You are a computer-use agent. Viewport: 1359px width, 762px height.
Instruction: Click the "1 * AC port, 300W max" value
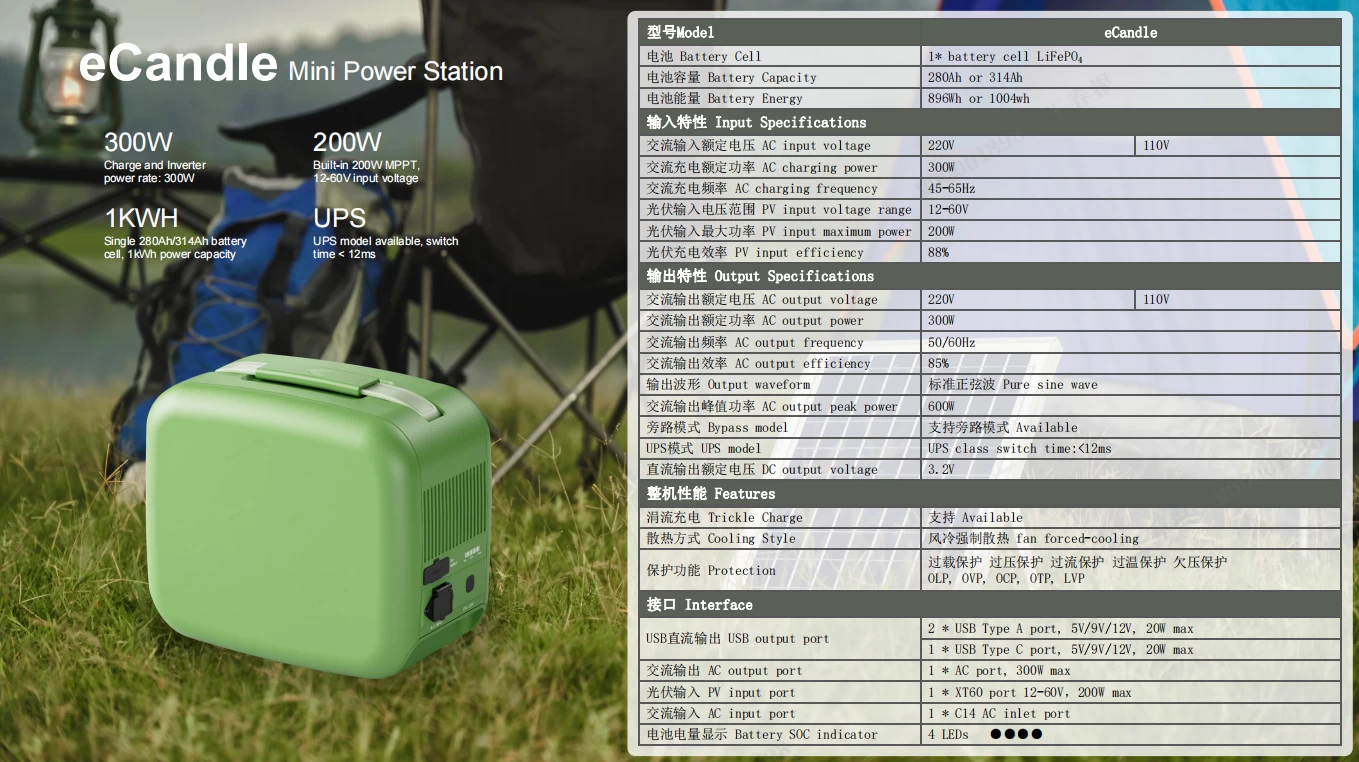999,670
